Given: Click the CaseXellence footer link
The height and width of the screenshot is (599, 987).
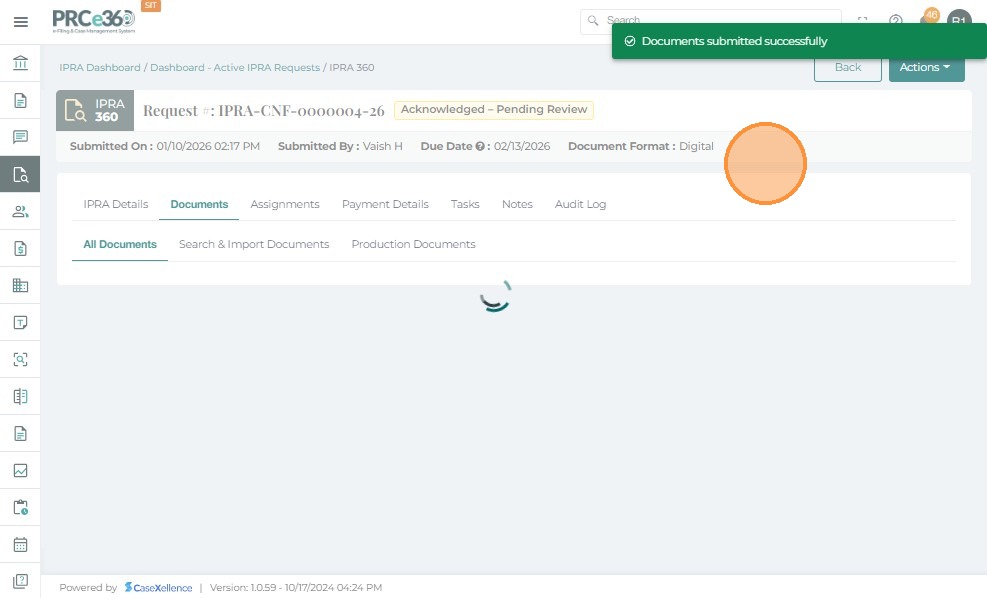Looking at the screenshot, I should 158,588.
